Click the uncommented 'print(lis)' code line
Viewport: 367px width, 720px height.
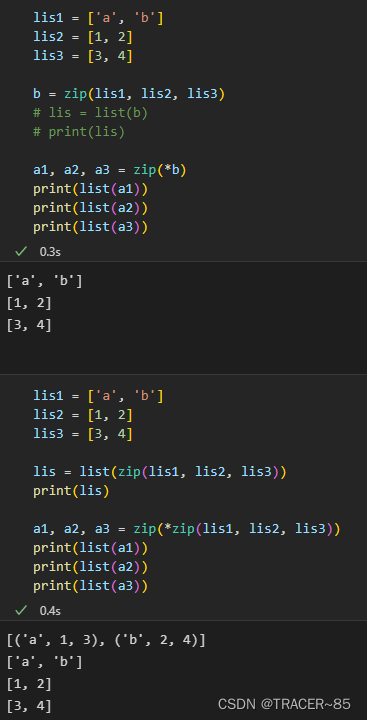[x=71, y=491]
